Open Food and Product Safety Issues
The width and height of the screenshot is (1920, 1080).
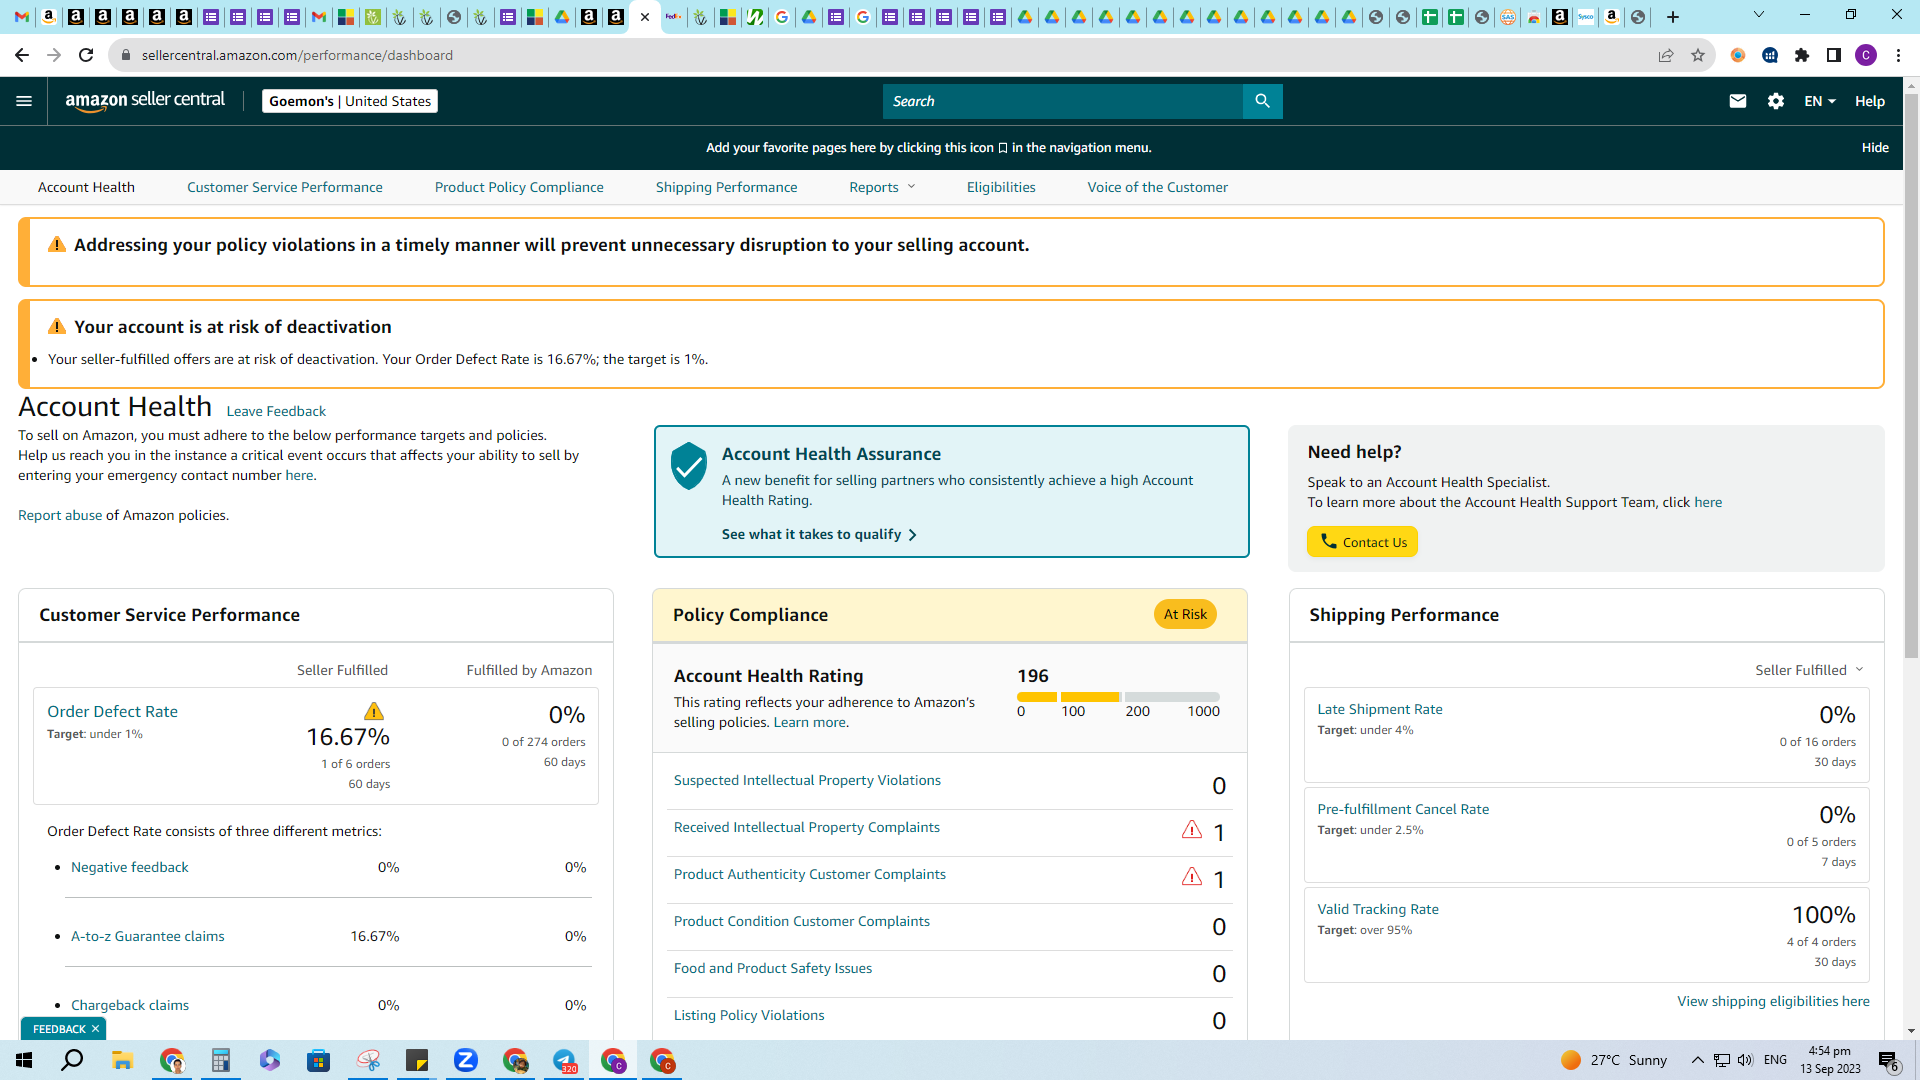click(773, 968)
